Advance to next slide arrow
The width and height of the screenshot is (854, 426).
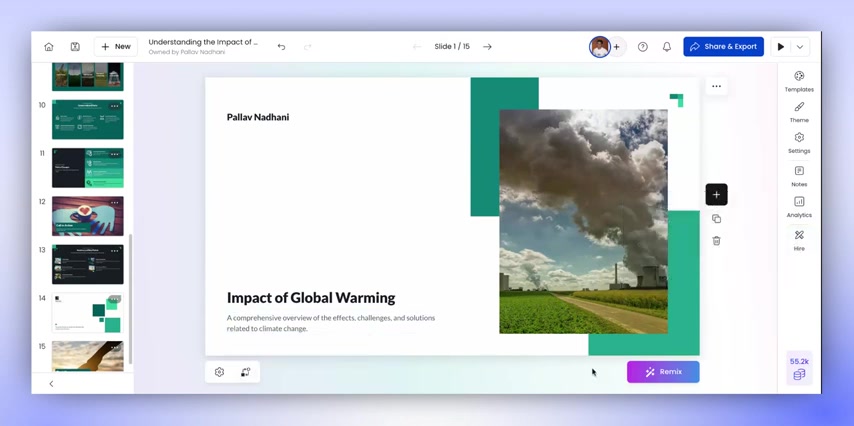tap(487, 47)
